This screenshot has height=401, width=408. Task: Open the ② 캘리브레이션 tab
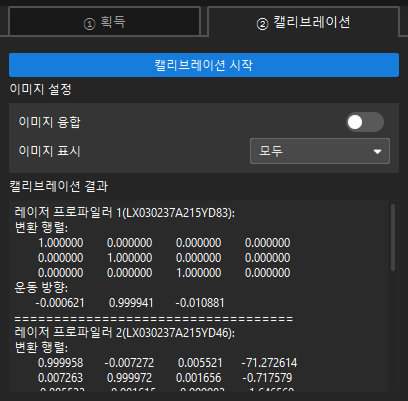(303, 22)
